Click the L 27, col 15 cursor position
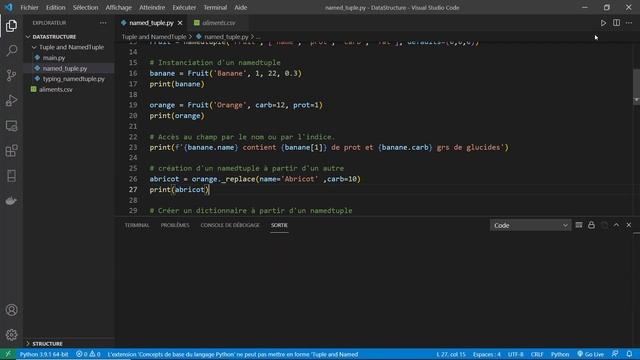Viewport: 640px width, 360px height. [451, 354]
